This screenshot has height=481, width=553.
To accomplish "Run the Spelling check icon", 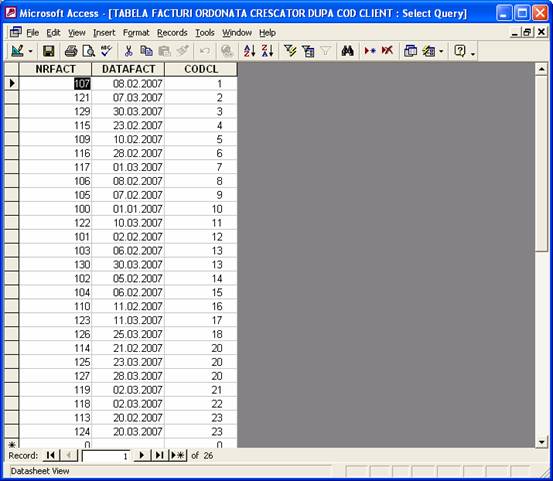I will coord(106,51).
